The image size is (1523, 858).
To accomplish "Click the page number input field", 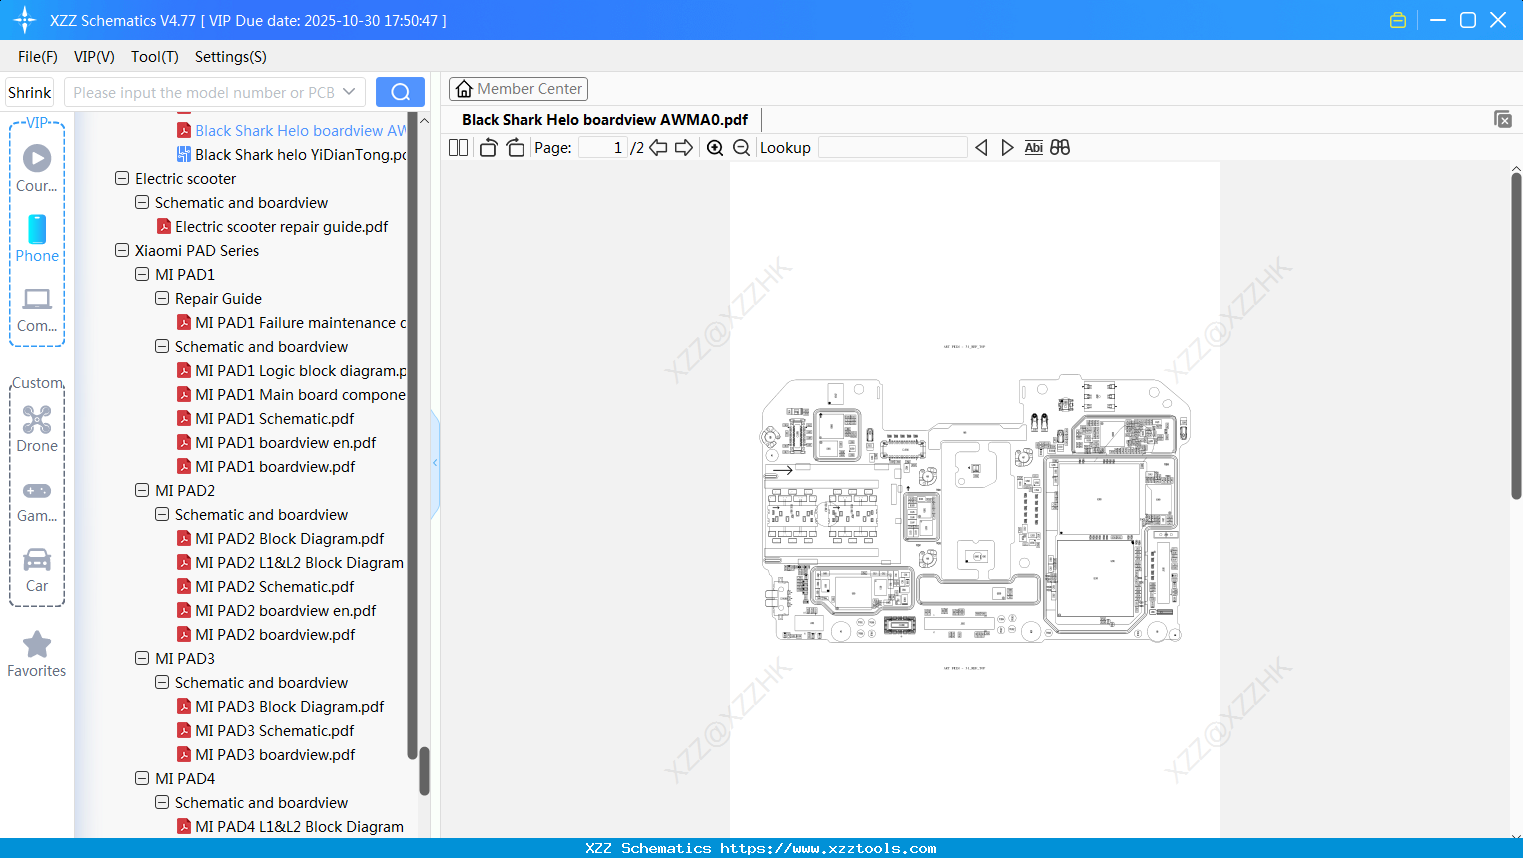I will click(x=603, y=148).
